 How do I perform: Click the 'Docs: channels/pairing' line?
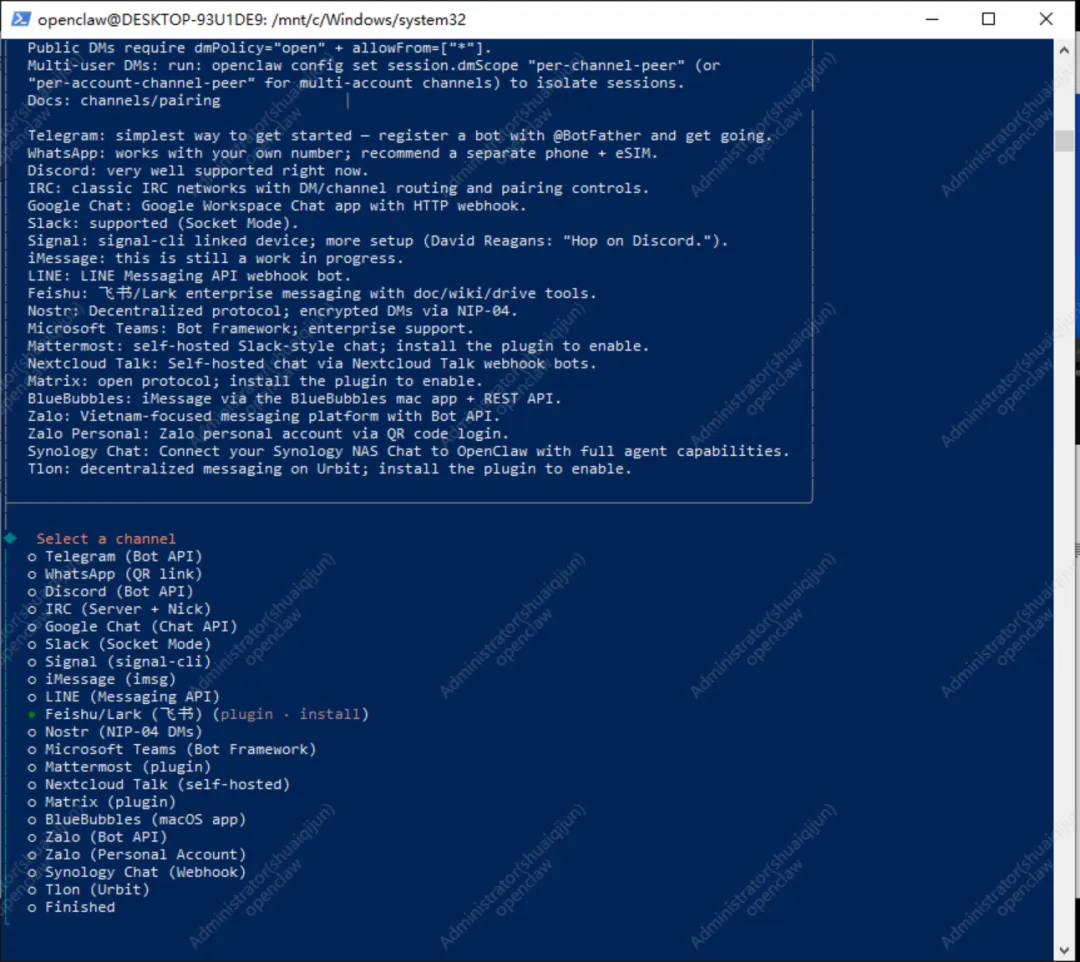pyautogui.click(x=124, y=101)
